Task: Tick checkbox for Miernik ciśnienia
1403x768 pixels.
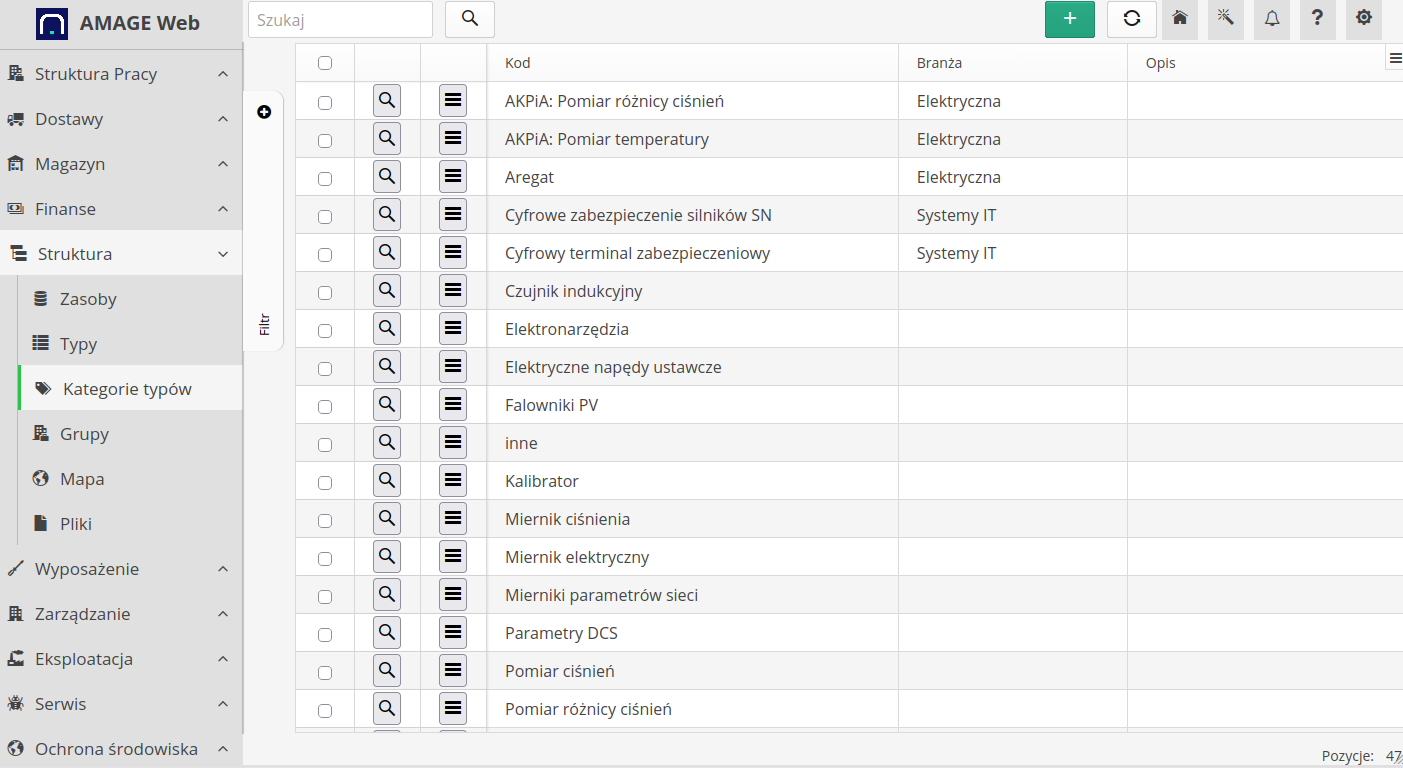Action: [325, 520]
